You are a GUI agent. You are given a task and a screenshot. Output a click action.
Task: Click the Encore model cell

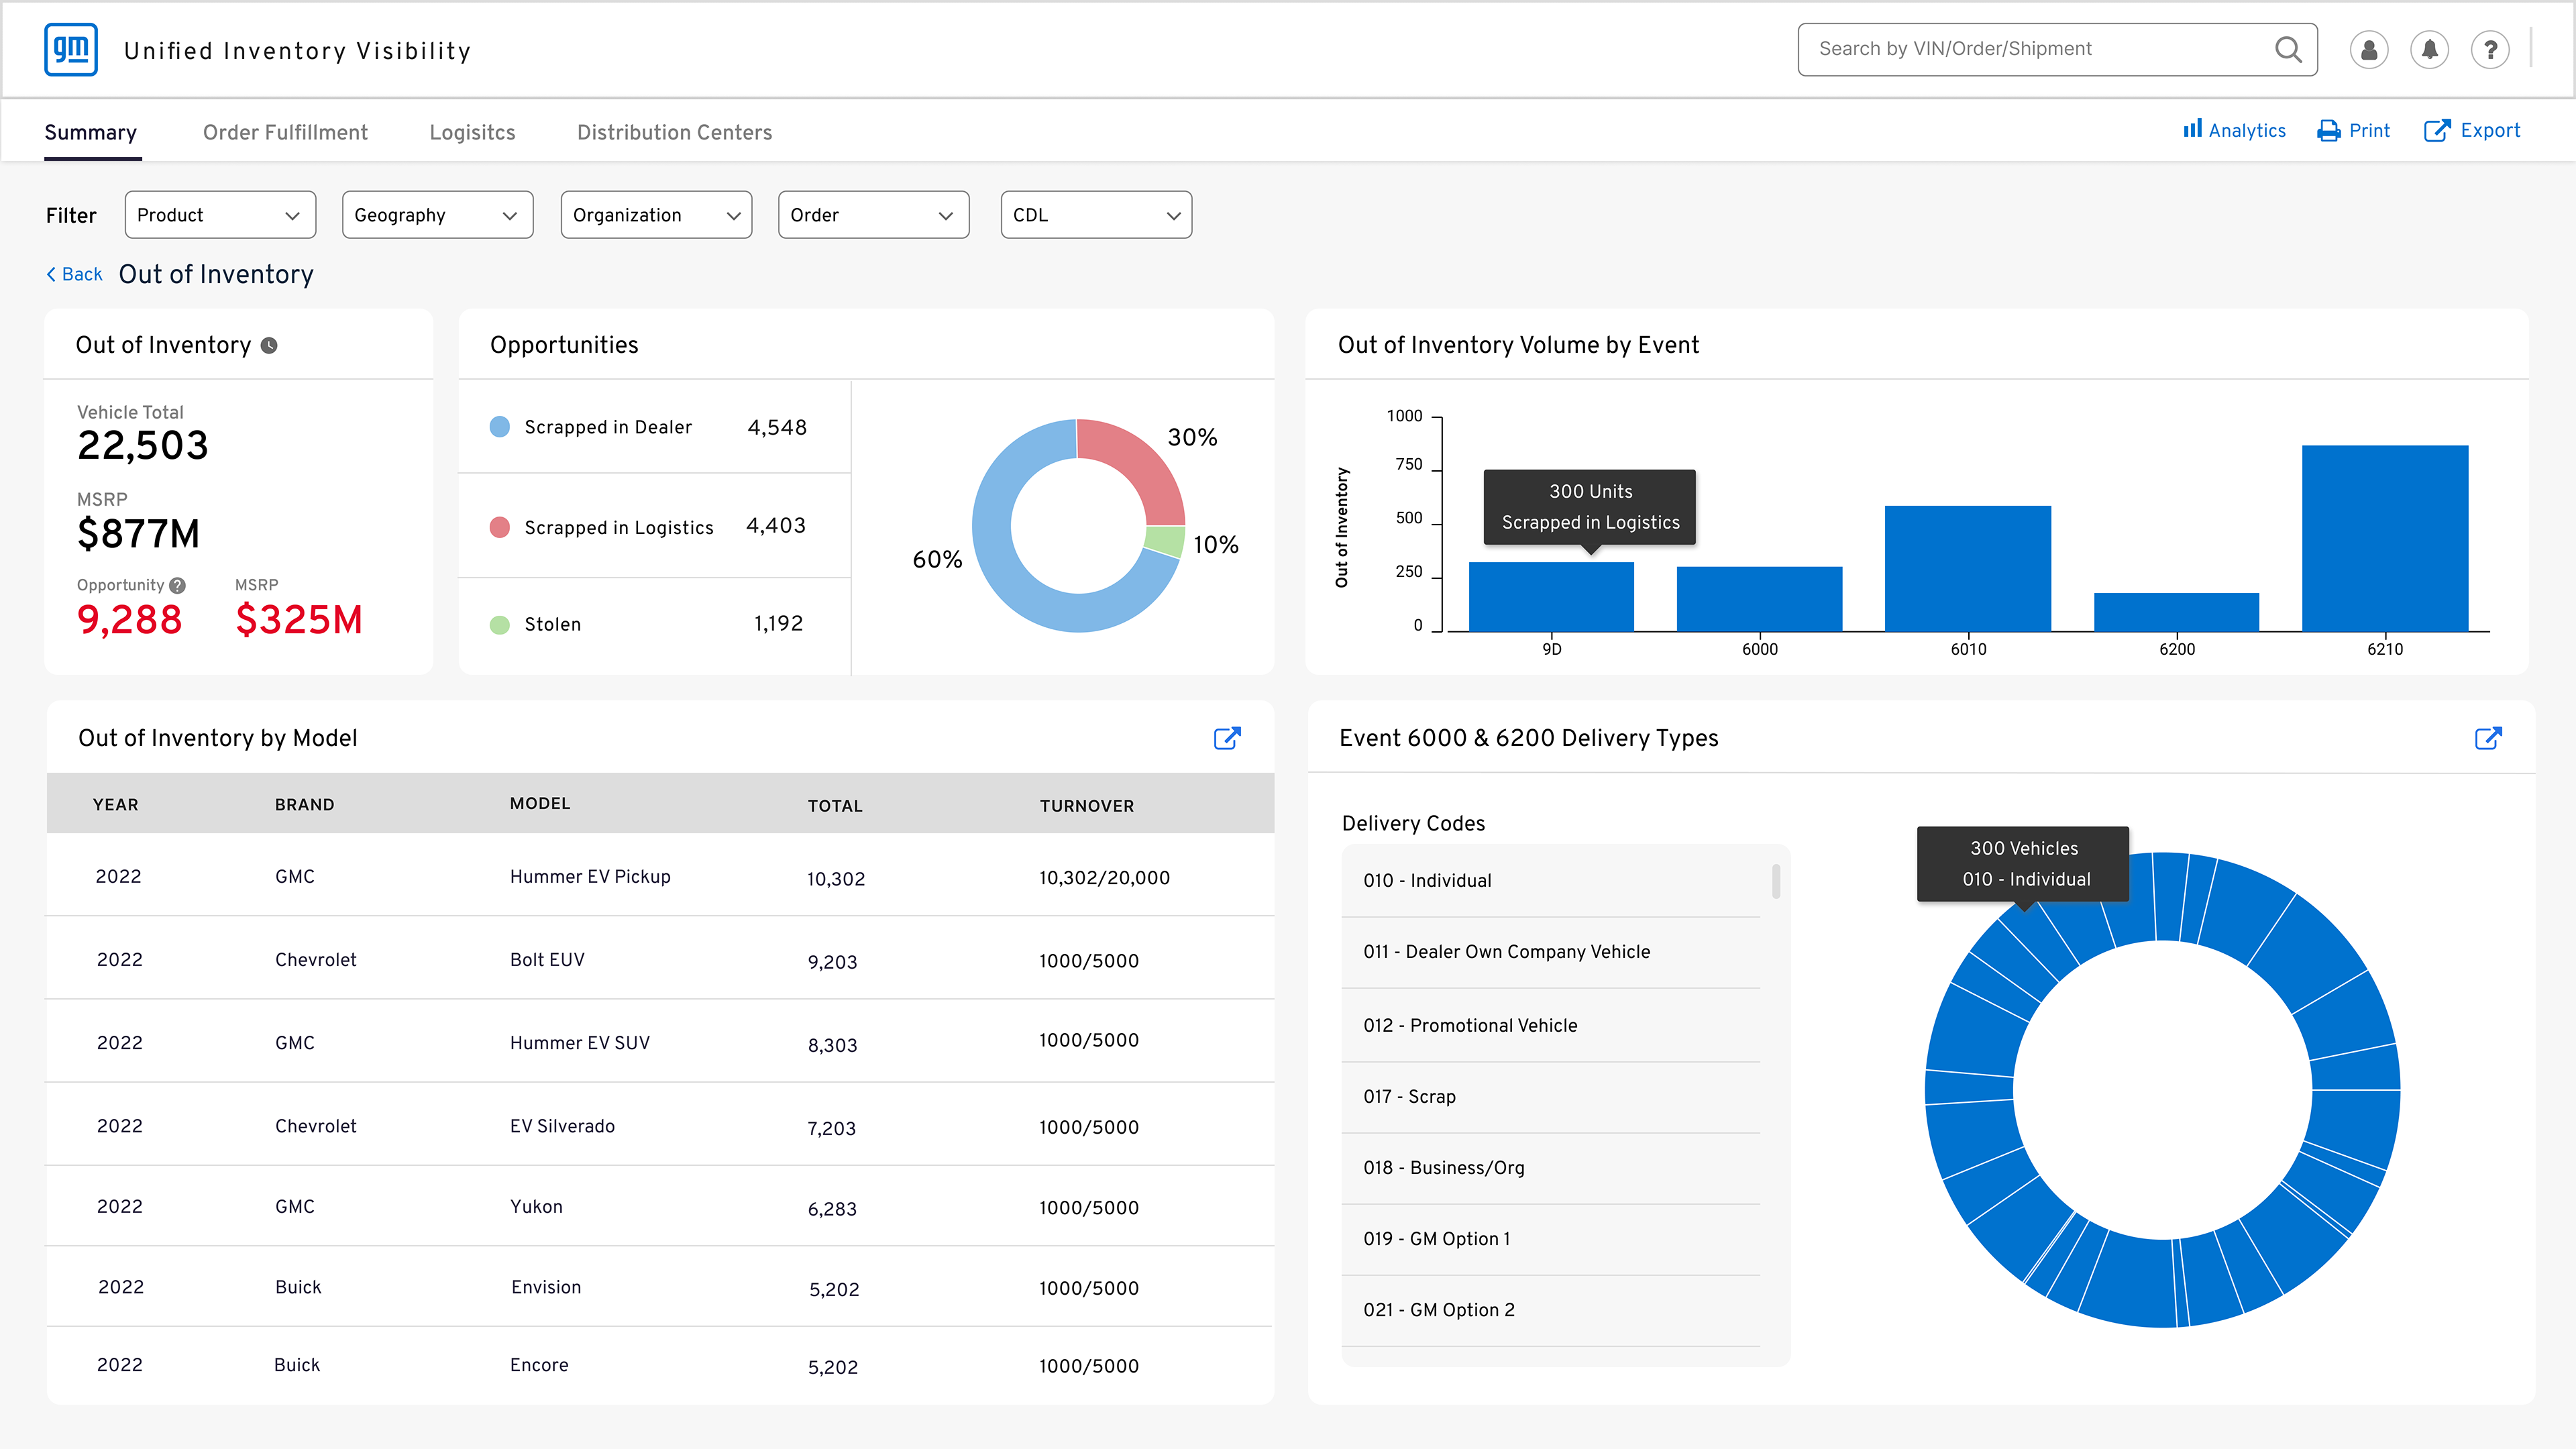click(x=539, y=1365)
